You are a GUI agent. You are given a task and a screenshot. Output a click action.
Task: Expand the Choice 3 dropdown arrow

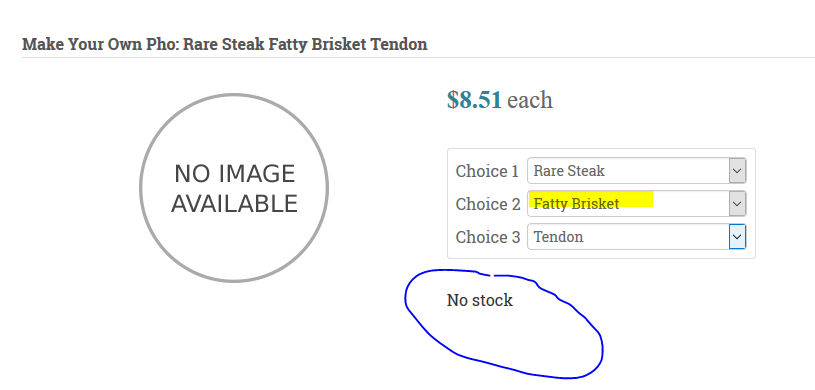click(737, 237)
